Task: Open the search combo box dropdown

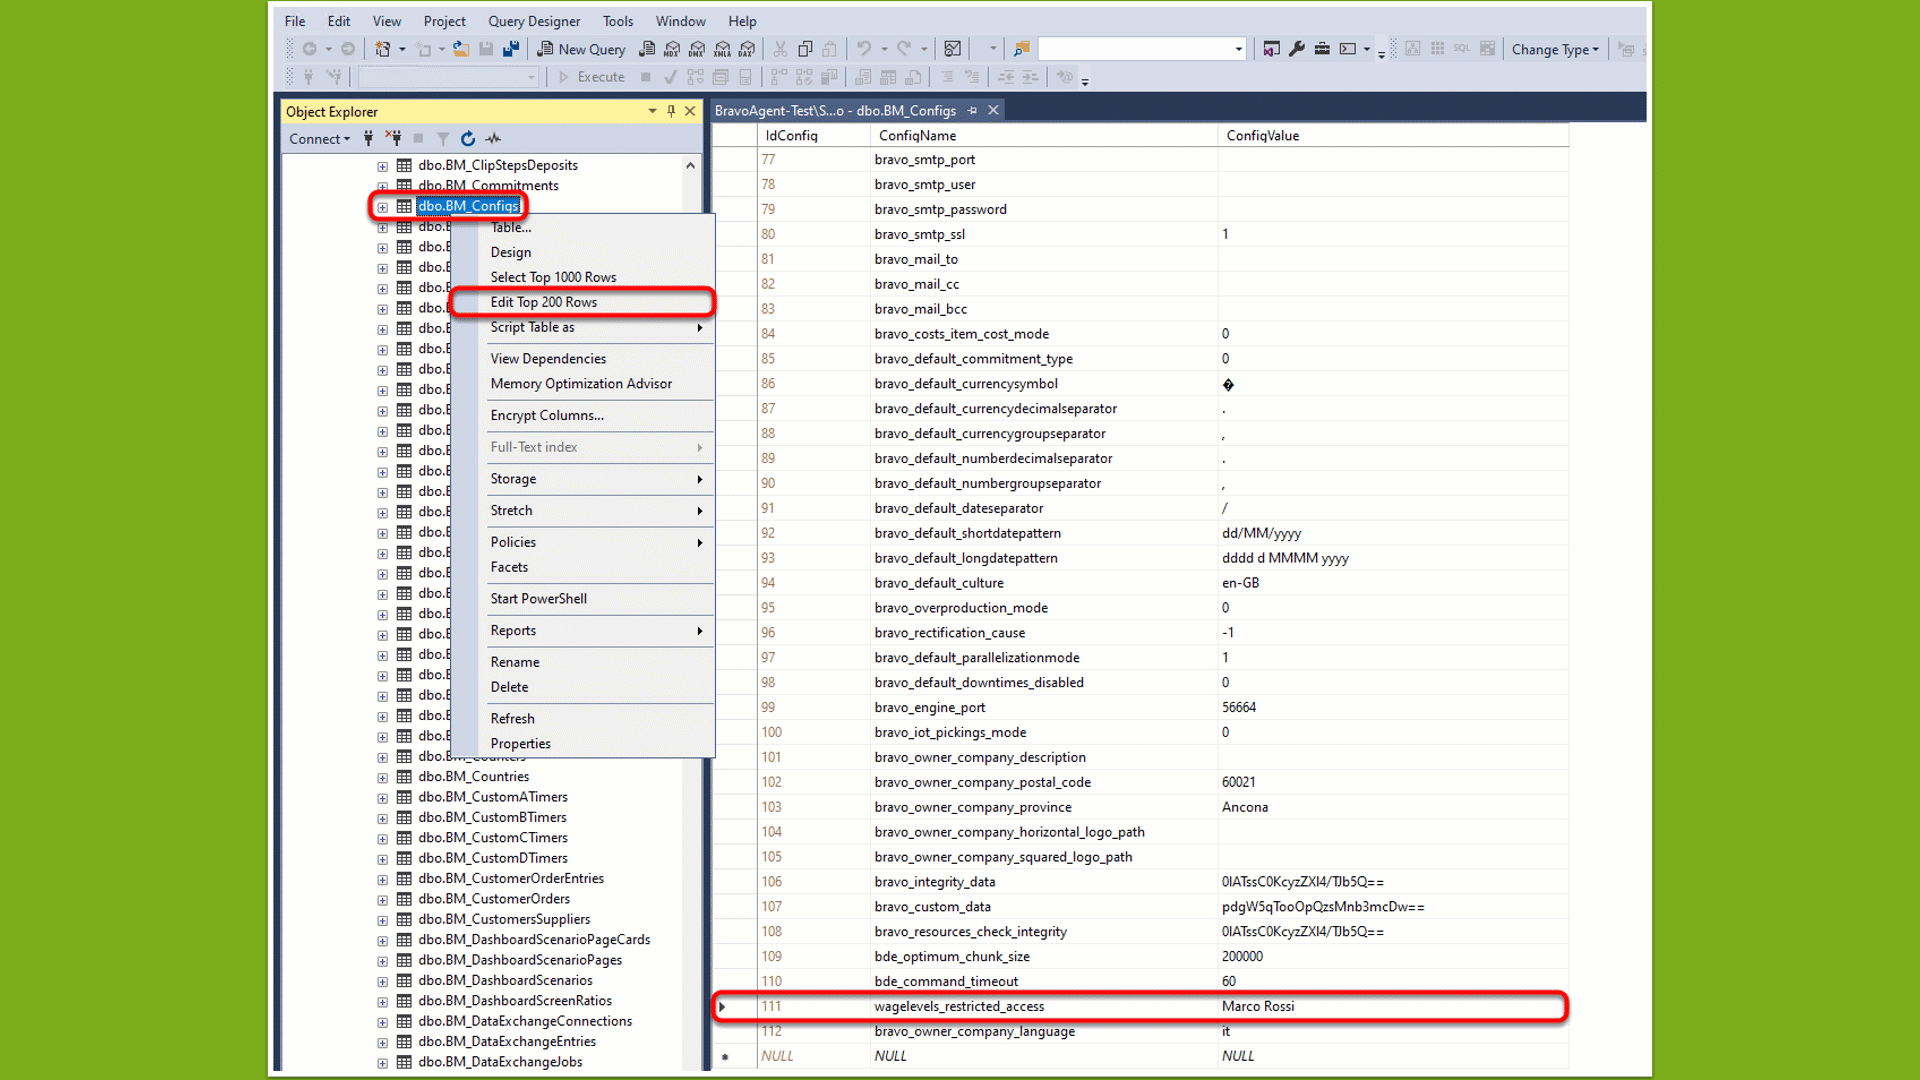Action: click(1238, 49)
